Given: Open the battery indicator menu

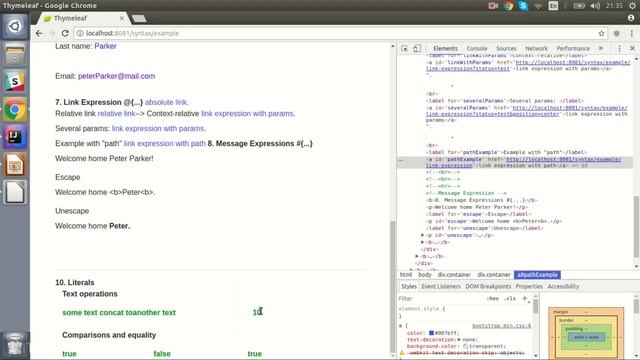Looking at the screenshot, I should (x=579, y=6).
